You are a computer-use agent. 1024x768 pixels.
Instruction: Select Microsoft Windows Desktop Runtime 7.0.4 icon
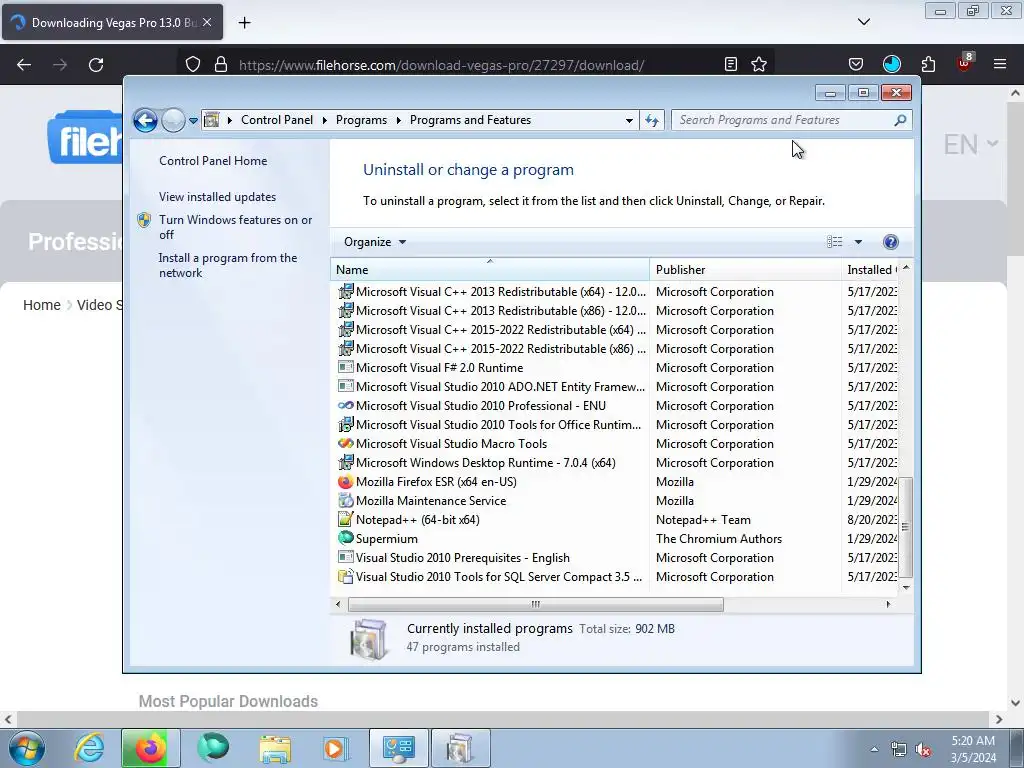click(345, 462)
